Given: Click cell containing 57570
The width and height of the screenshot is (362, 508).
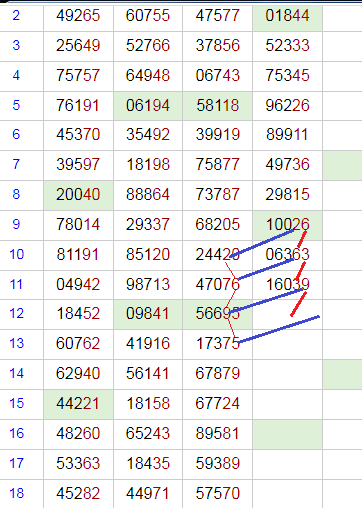Looking at the screenshot, I should coord(218,494).
